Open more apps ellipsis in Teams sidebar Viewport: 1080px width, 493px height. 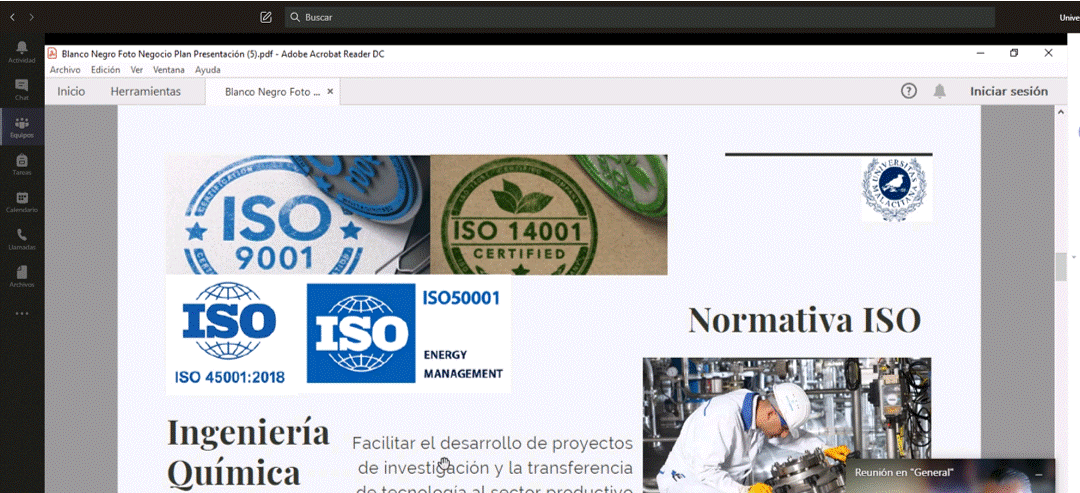[22, 313]
